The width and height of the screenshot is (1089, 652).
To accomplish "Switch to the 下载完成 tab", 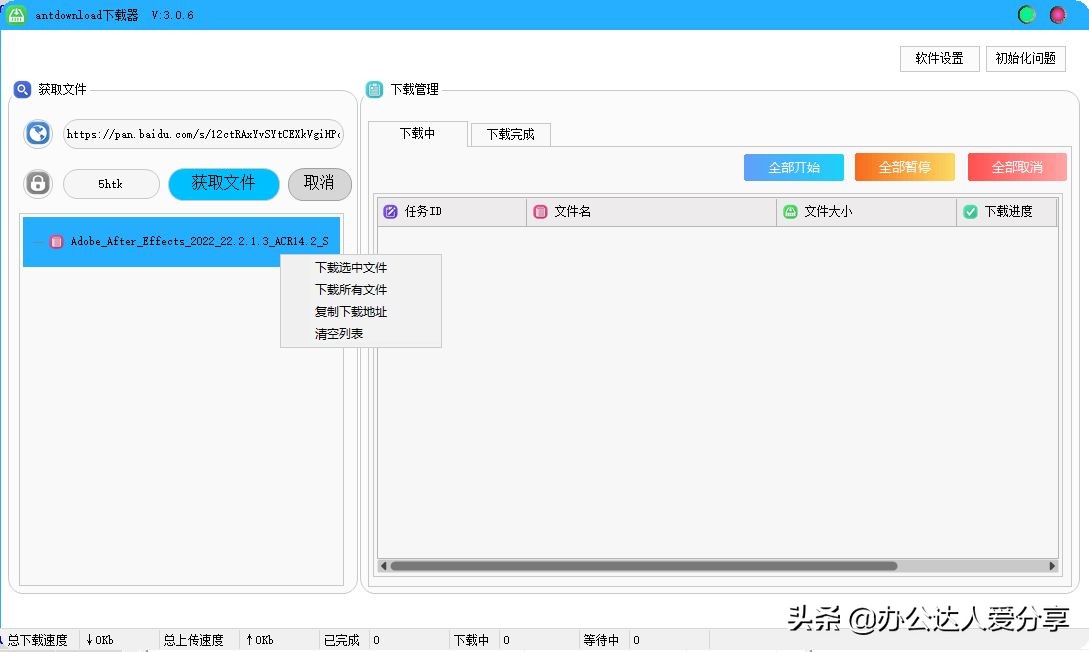I will point(509,134).
